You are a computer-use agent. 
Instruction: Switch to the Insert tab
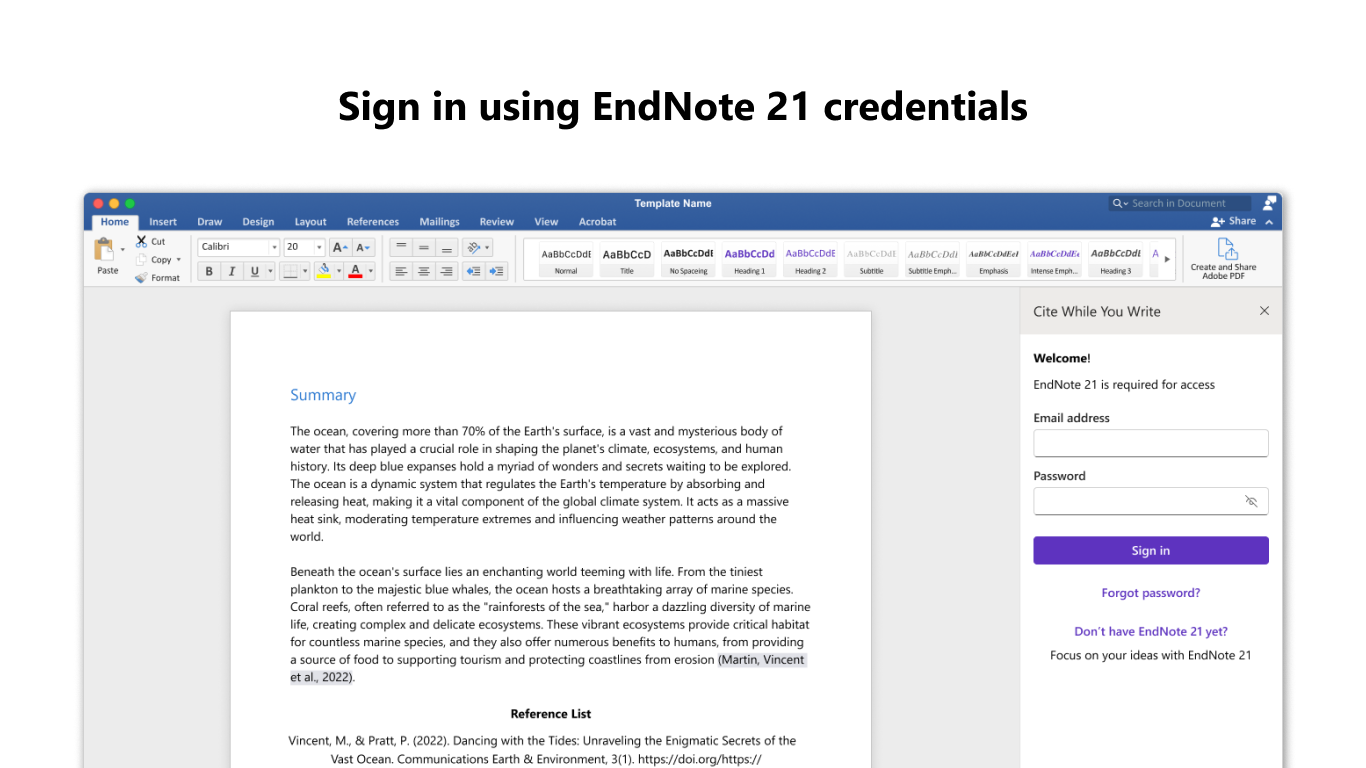click(x=163, y=222)
